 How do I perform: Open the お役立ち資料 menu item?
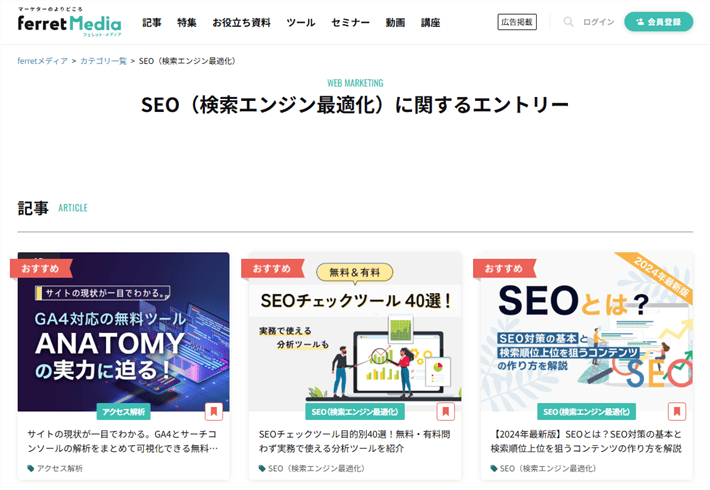point(241,23)
